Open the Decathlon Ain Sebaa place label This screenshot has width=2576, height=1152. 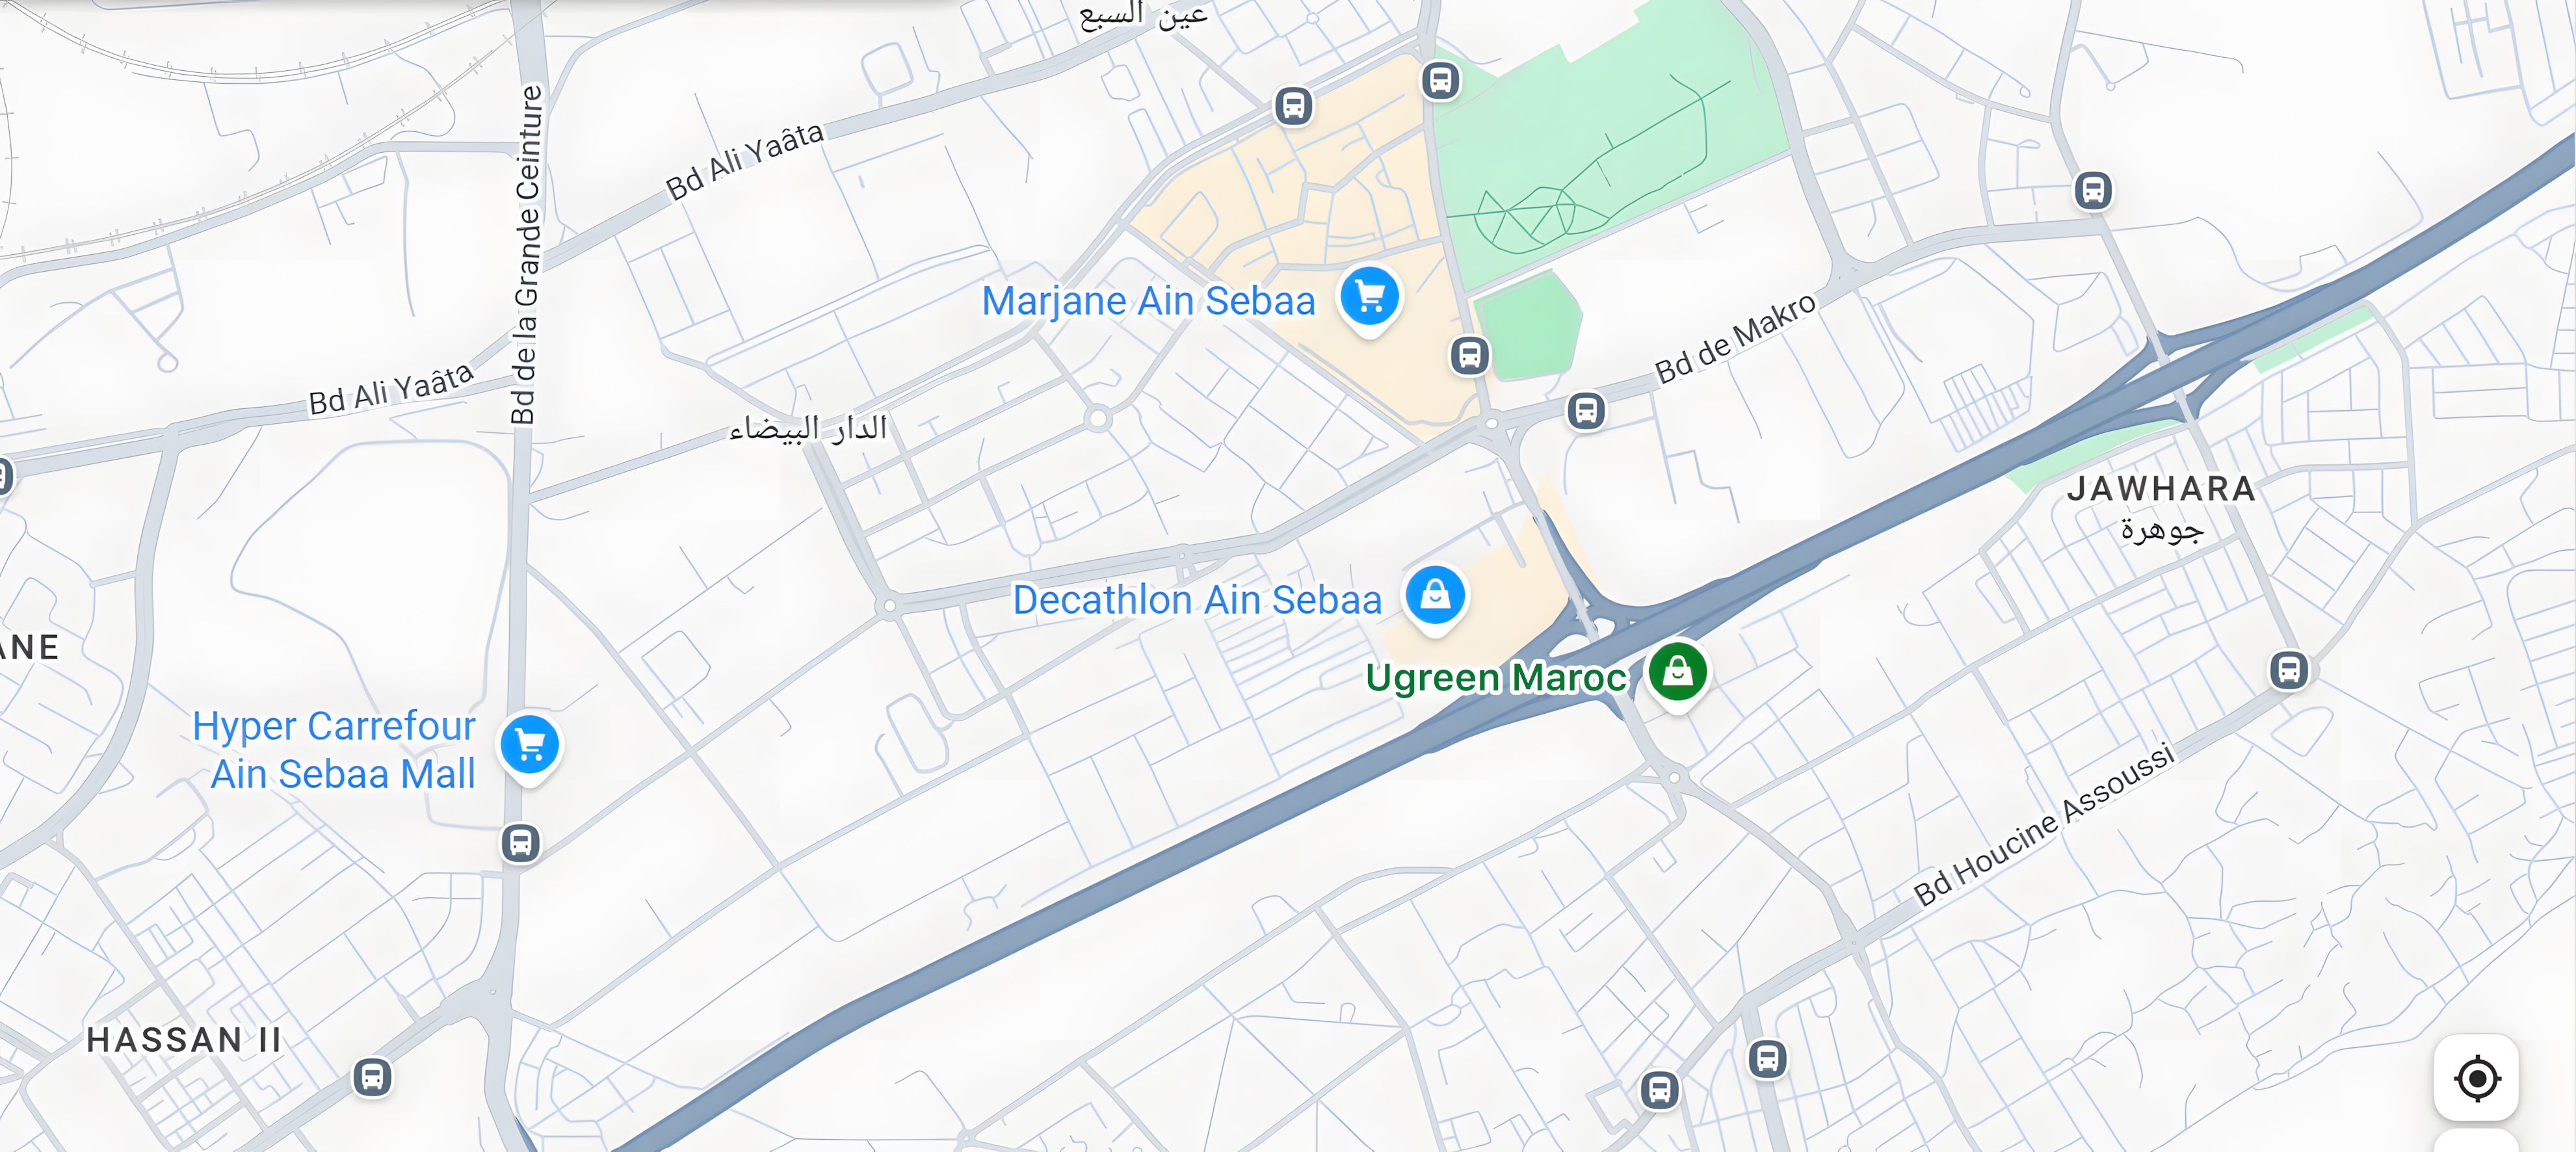pos(1197,600)
